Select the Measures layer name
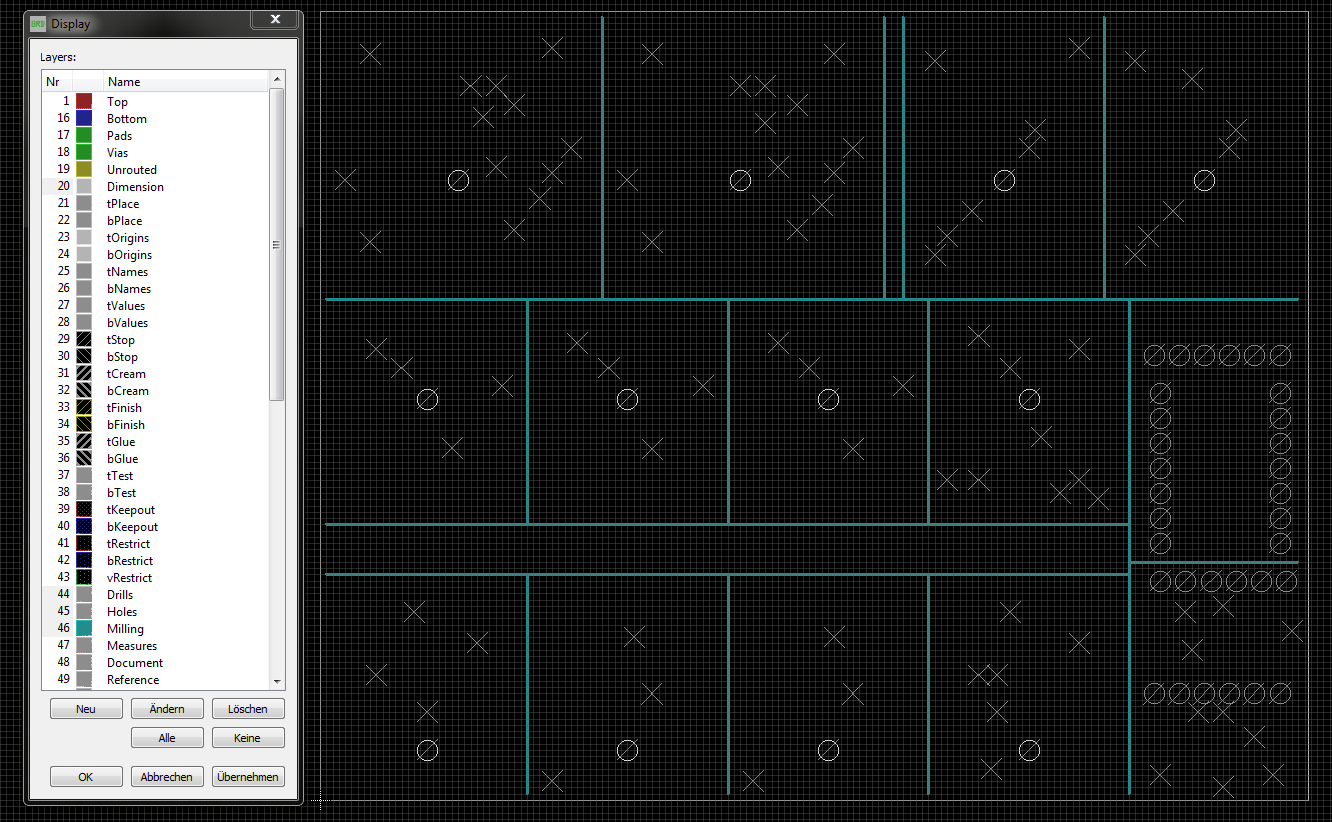Screen dimensions: 1332x822 click(132, 646)
